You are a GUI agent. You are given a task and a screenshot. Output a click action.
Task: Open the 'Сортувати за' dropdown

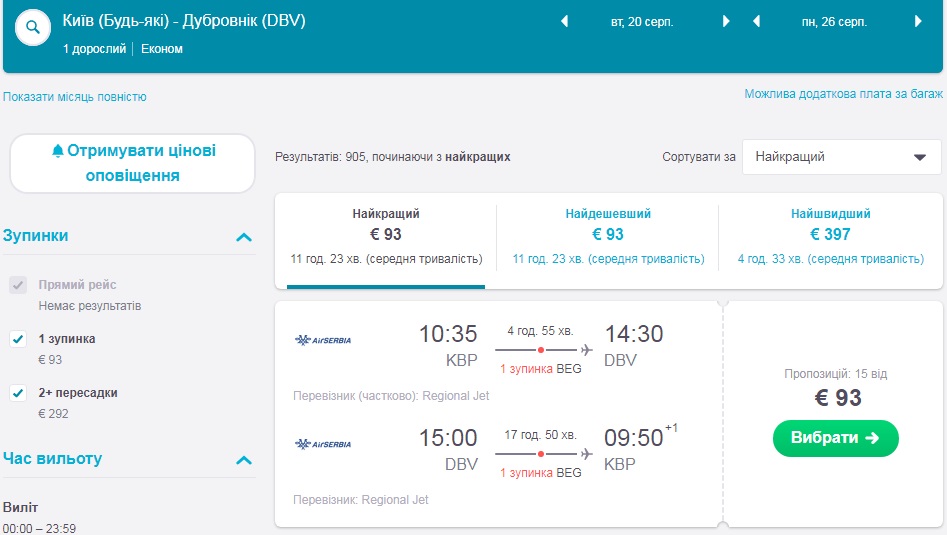(x=841, y=157)
